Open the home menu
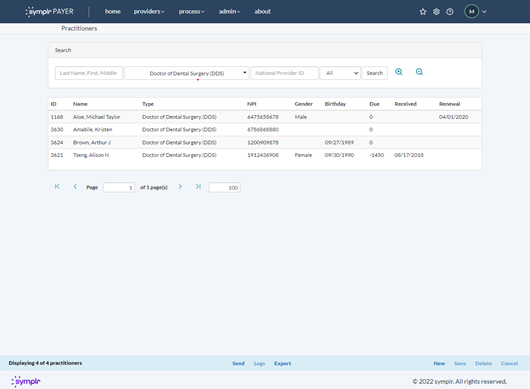The image size is (530, 389). coord(113,11)
